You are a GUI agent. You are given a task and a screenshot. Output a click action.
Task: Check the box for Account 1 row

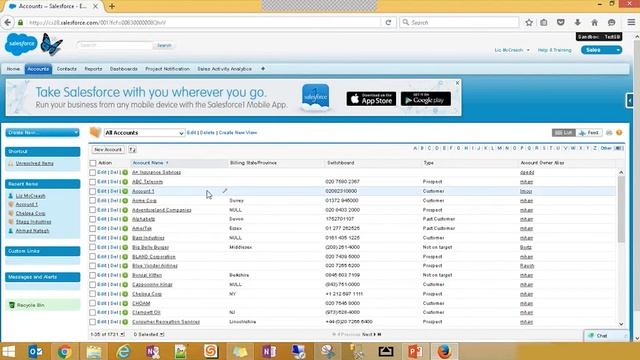coord(93,191)
